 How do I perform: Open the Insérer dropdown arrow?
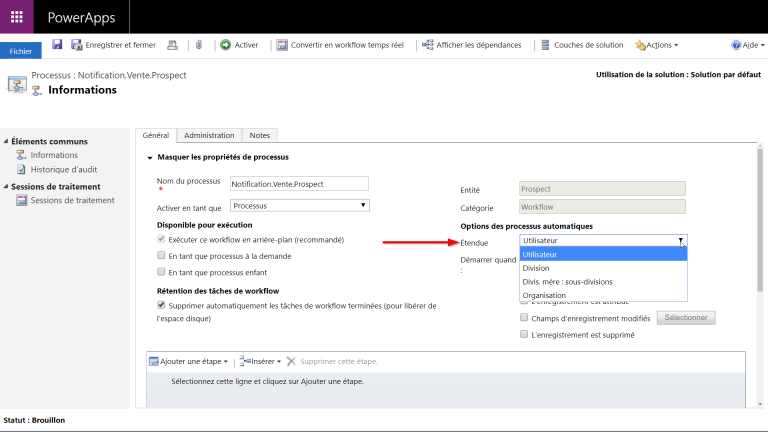click(x=279, y=362)
